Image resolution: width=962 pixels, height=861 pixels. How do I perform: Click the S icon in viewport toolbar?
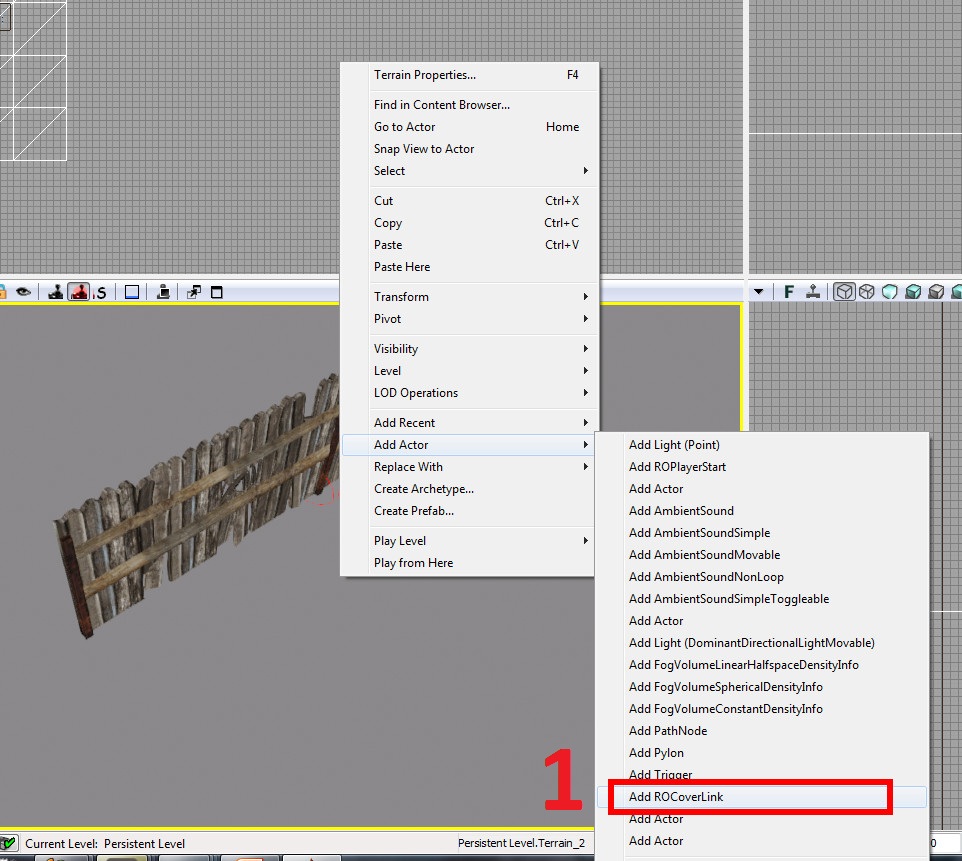pos(101,292)
